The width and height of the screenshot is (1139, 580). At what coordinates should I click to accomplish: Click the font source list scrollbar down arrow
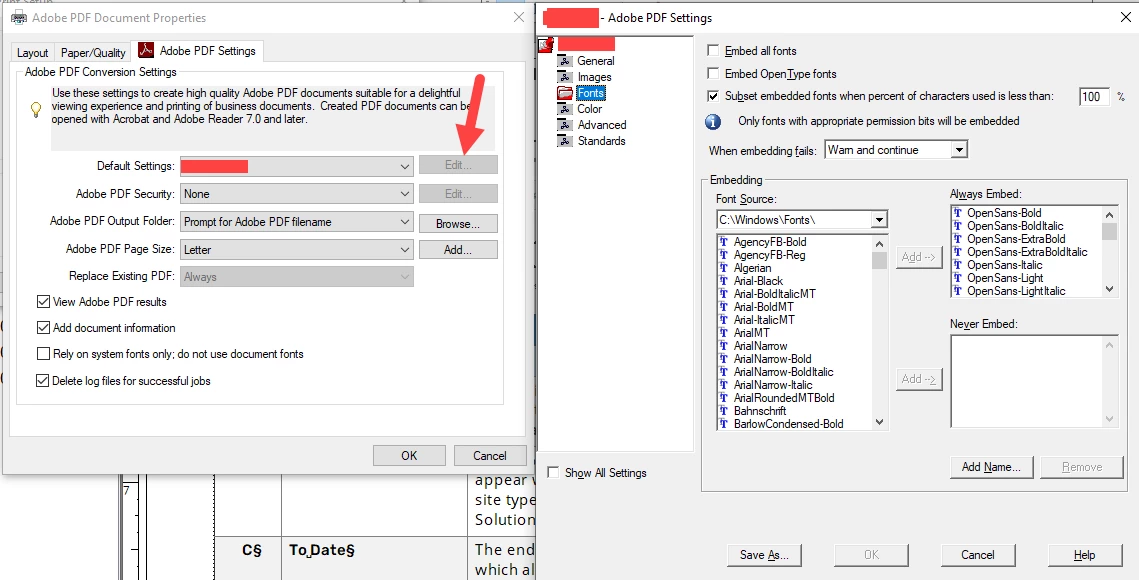point(879,422)
